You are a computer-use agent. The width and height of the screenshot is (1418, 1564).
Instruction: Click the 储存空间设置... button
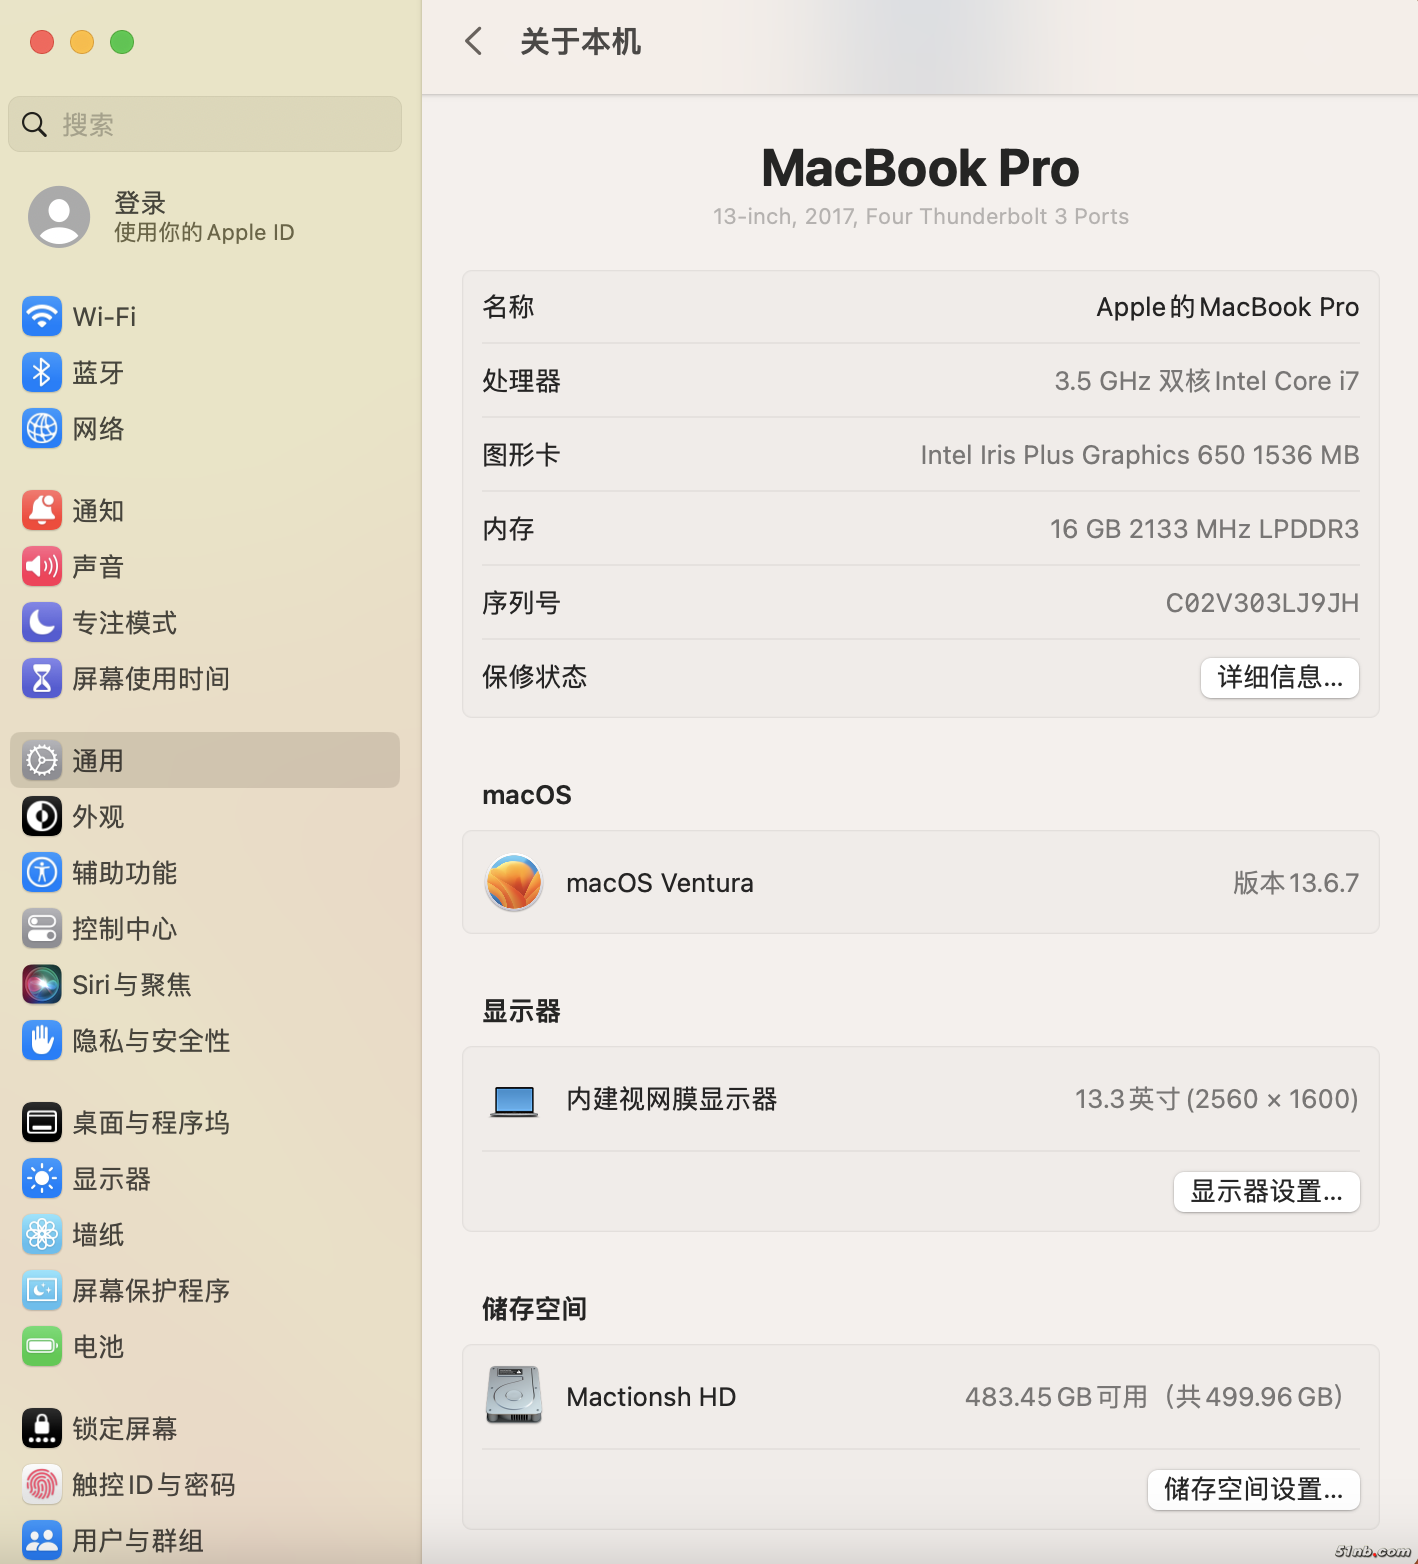[x=1253, y=1490]
